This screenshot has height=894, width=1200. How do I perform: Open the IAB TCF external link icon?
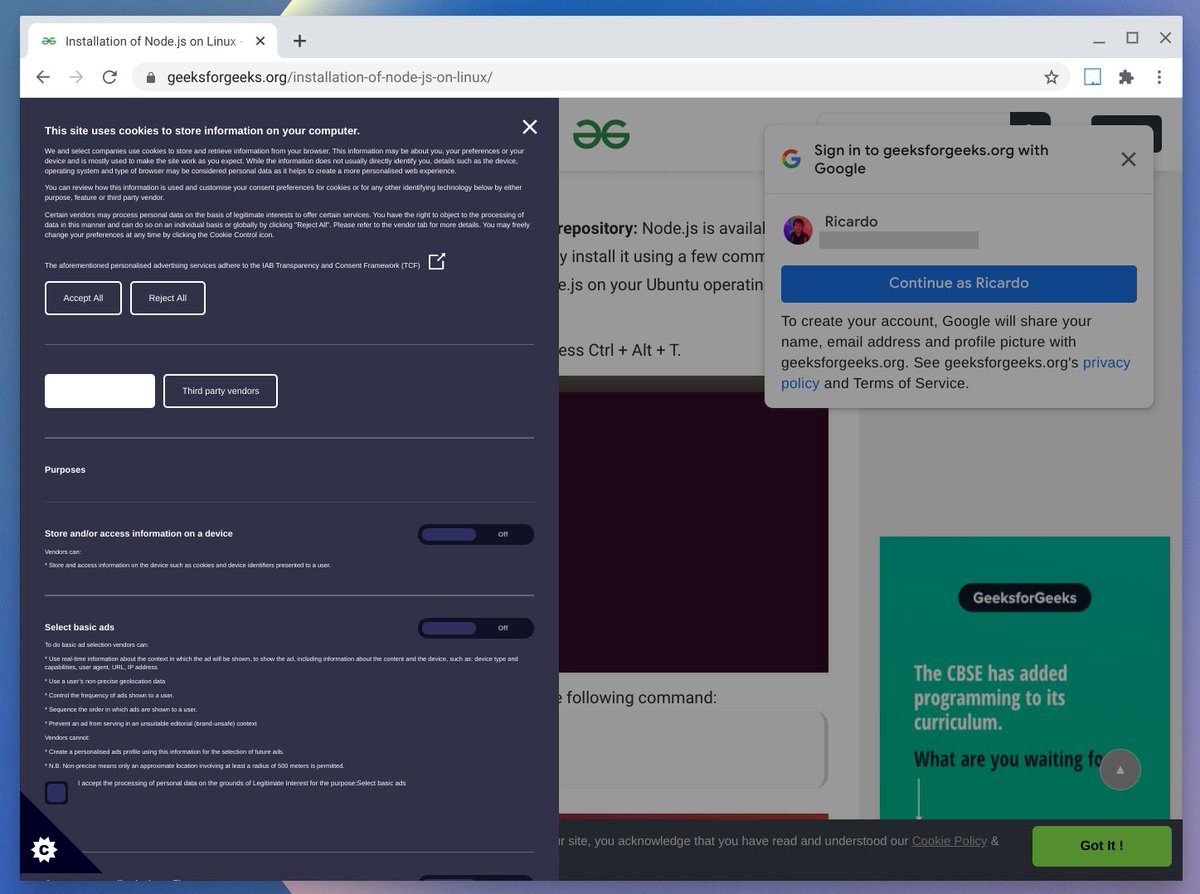click(437, 262)
